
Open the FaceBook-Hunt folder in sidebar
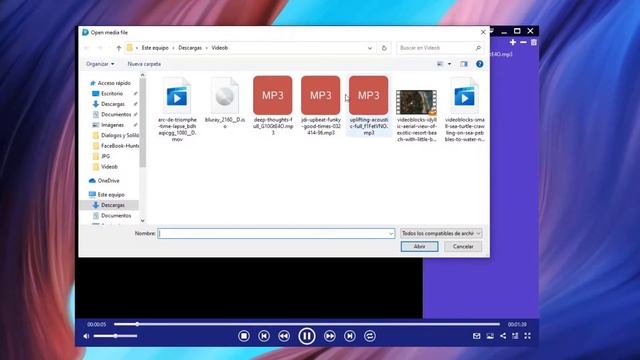point(120,146)
